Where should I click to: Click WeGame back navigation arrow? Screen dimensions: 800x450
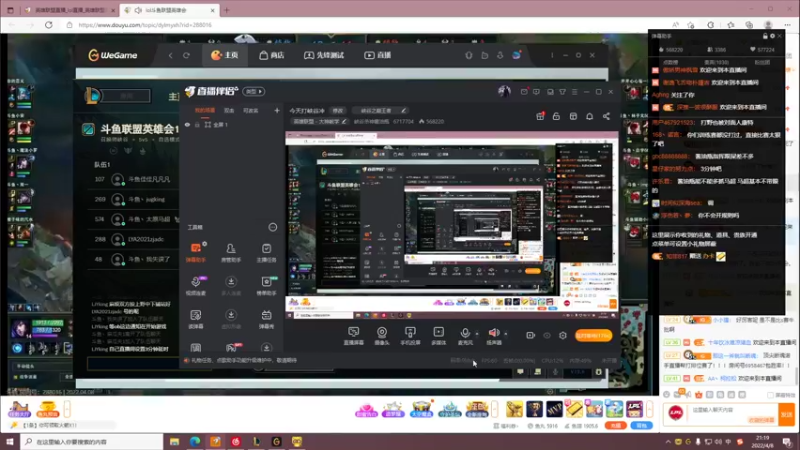[170, 55]
